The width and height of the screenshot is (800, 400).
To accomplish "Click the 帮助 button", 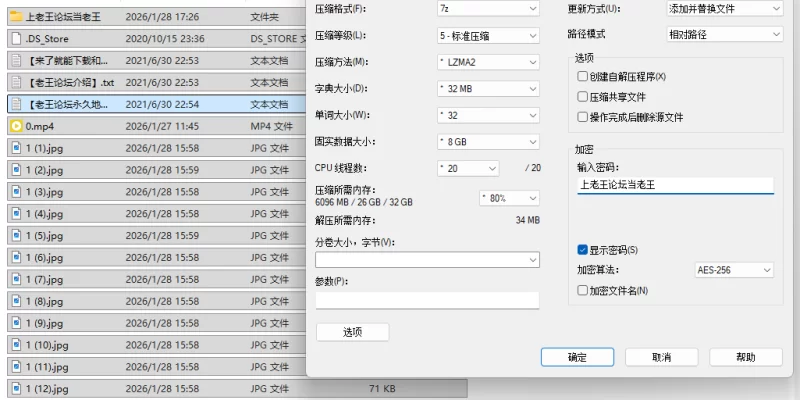I will coord(745,357).
